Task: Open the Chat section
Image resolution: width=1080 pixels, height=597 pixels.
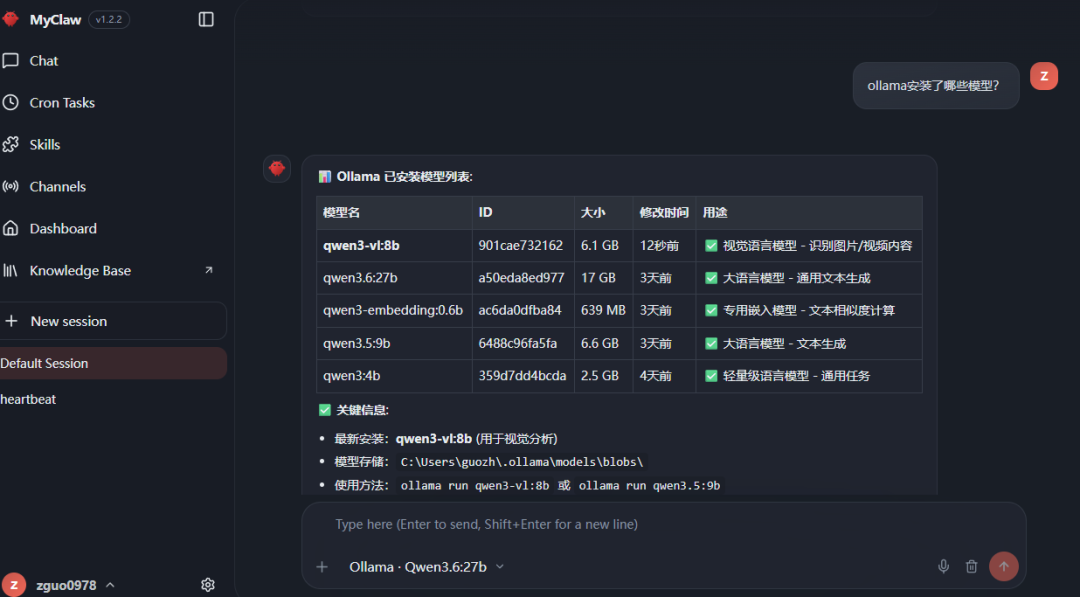Action: click(x=44, y=61)
